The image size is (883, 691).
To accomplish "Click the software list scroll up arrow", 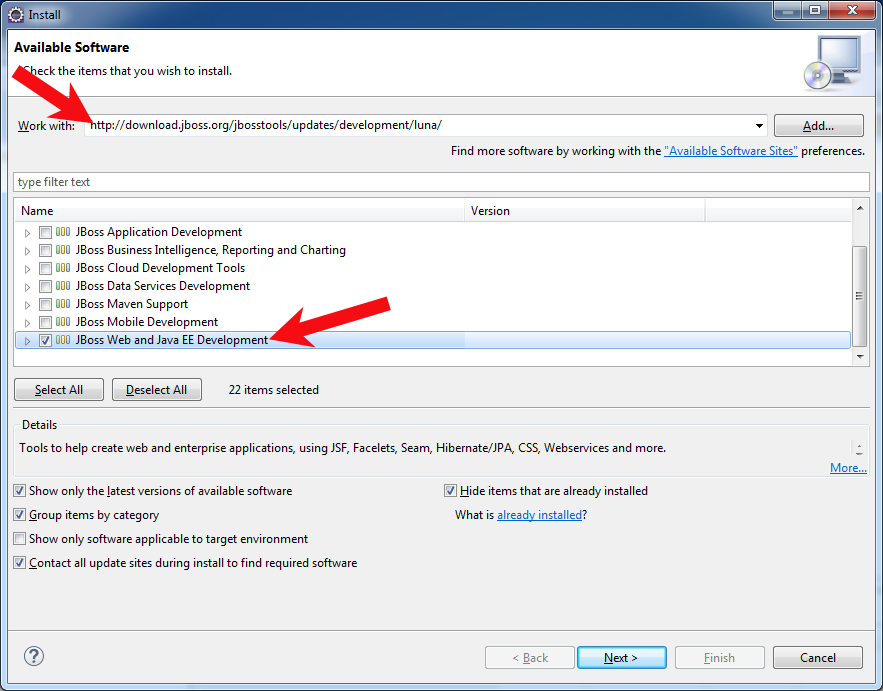I will click(x=860, y=208).
